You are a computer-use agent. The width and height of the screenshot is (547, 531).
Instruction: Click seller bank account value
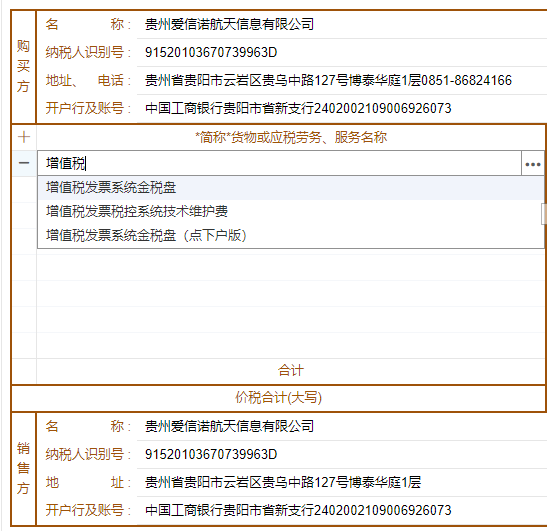298,510
